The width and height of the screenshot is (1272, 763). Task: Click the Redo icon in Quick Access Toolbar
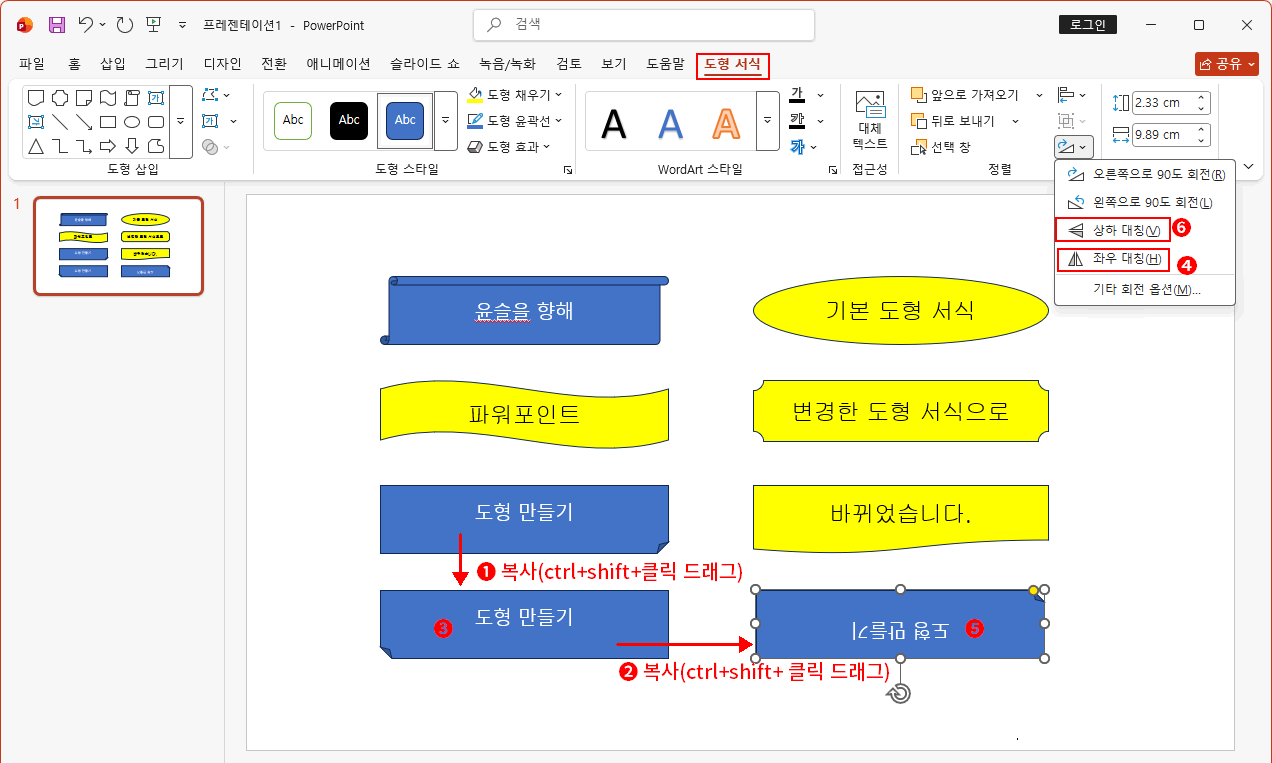[x=124, y=25]
